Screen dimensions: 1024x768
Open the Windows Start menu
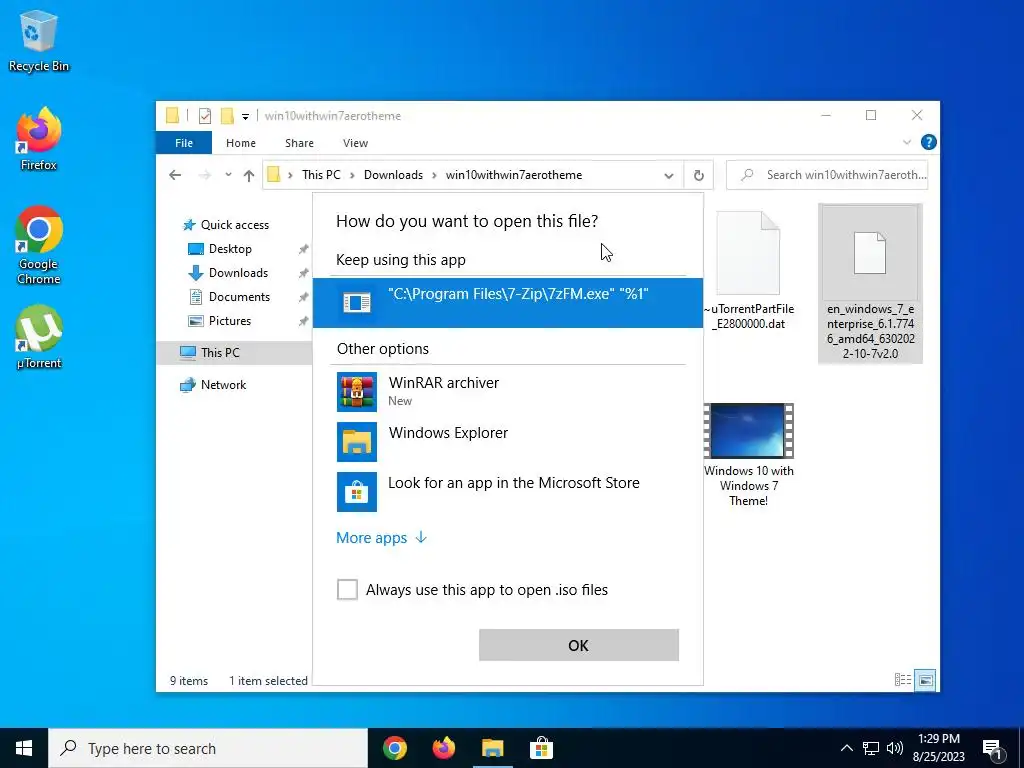coord(24,748)
